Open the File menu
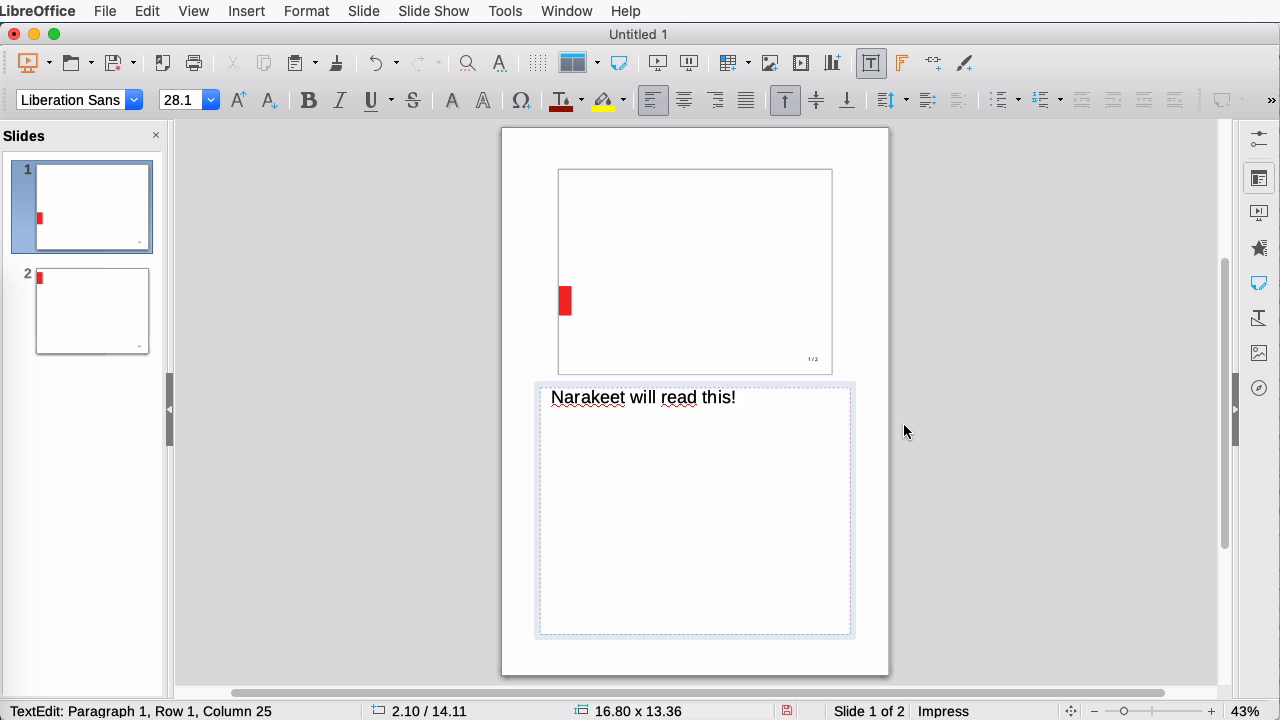Image resolution: width=1280 pixels, height=720 pixels. [105, 11]
